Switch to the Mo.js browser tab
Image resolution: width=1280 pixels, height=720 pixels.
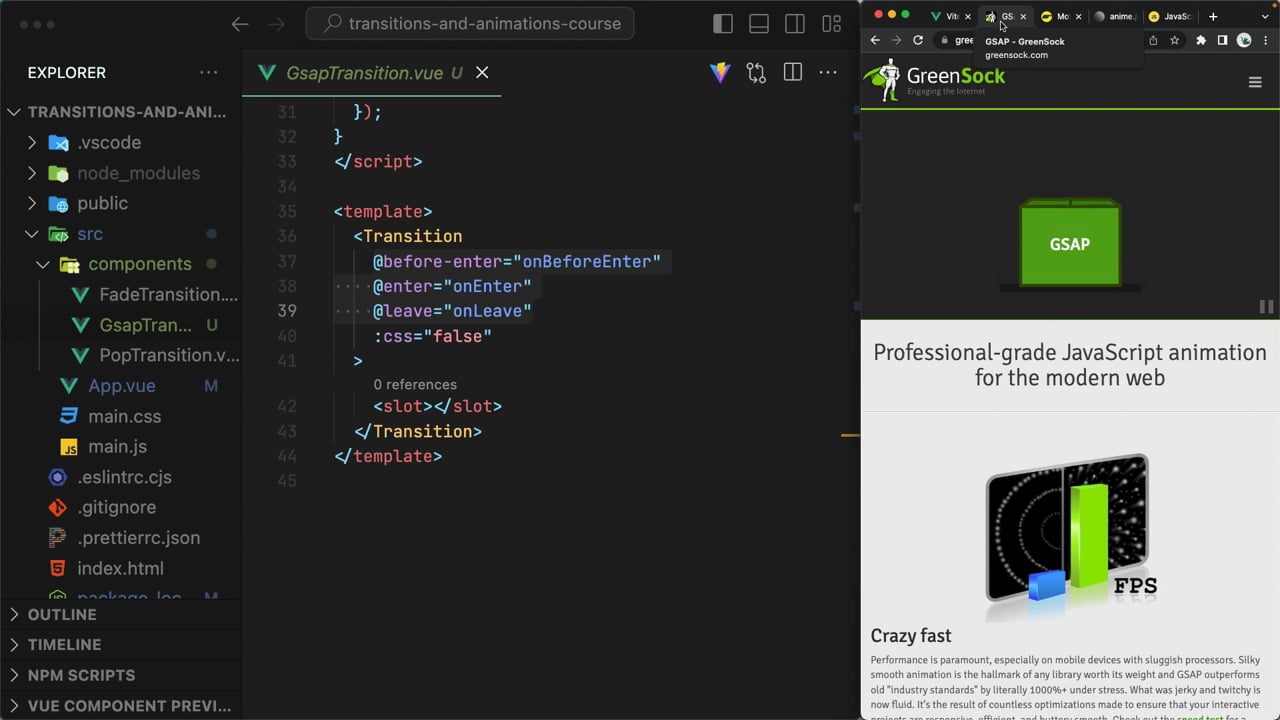pos(1055,16)
